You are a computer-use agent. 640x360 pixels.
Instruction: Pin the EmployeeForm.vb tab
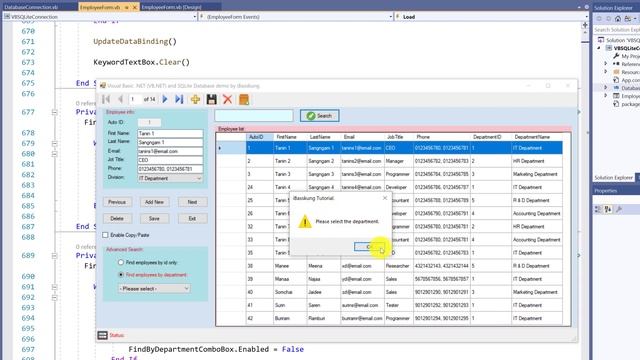tap(127, 7)
